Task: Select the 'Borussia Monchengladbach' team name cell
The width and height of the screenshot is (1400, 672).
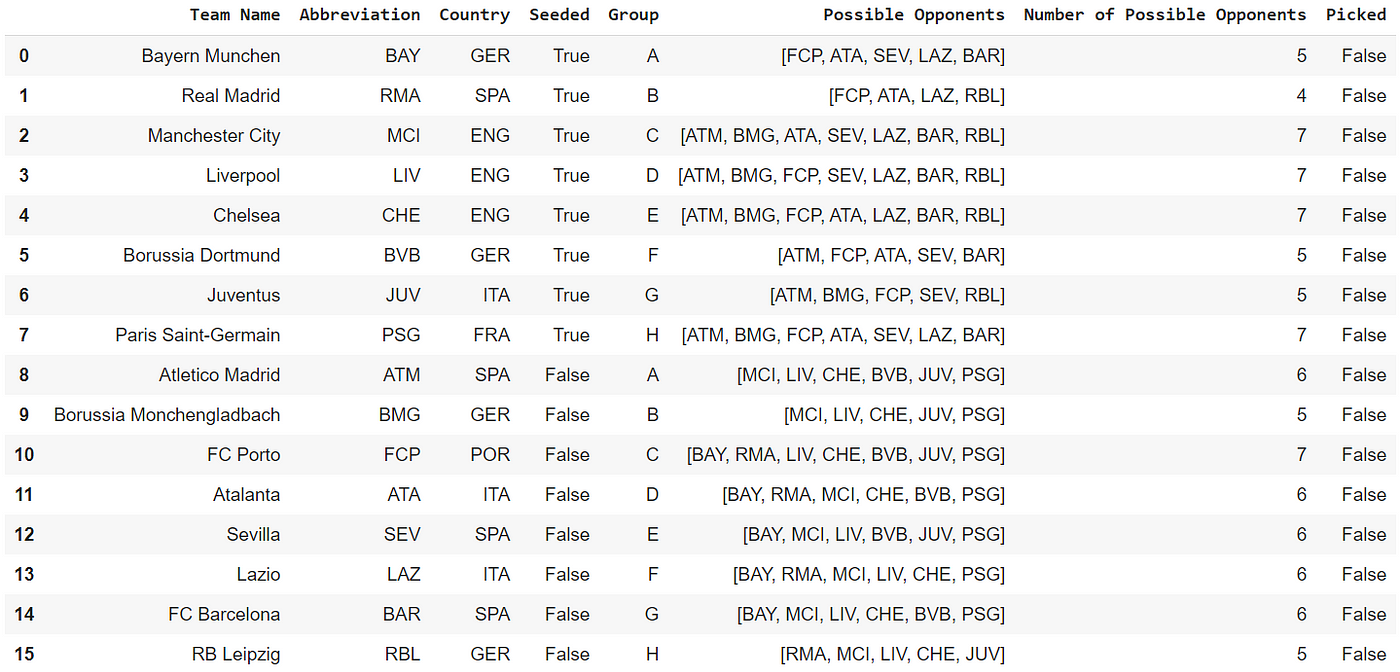Action: pyautogui.click(x=167, y=415)
